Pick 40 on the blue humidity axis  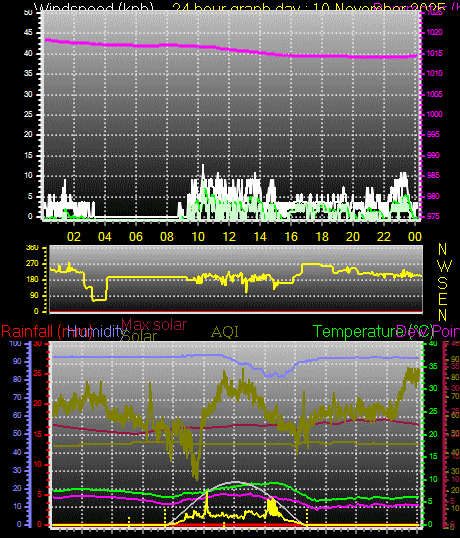pyautogui.click(x=17, y=453)
